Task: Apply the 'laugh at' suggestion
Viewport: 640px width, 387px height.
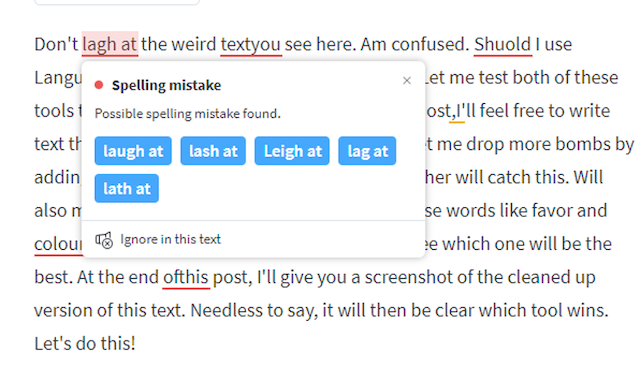Action: [133, 151]
